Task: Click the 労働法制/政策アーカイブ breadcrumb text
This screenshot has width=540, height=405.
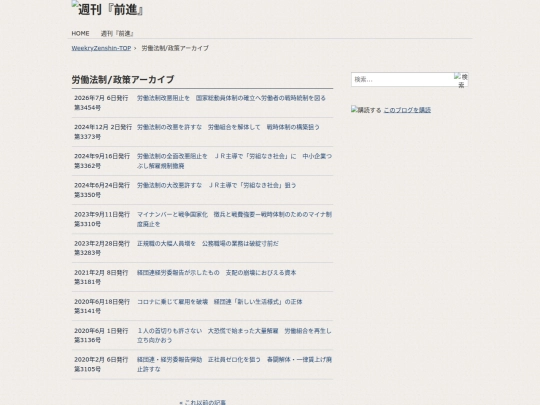Action: coord(175,48)
